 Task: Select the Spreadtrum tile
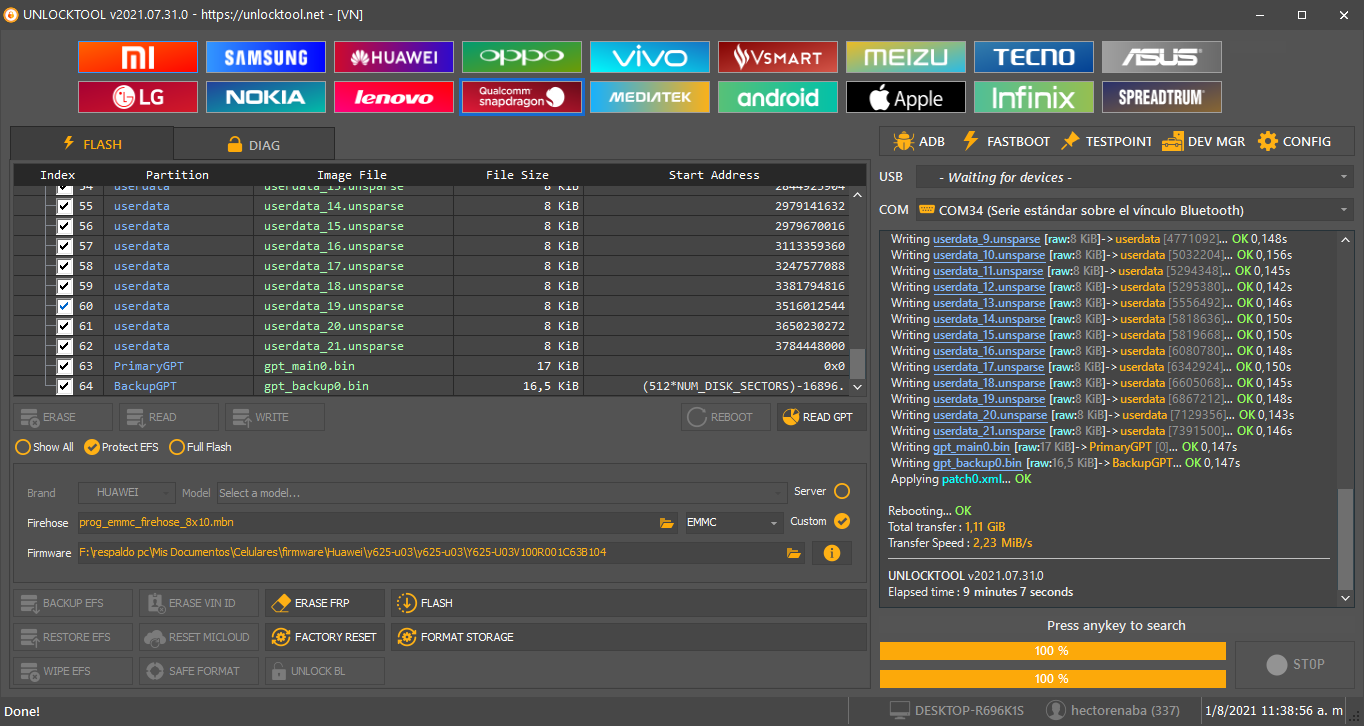[x=1162, y=97]
